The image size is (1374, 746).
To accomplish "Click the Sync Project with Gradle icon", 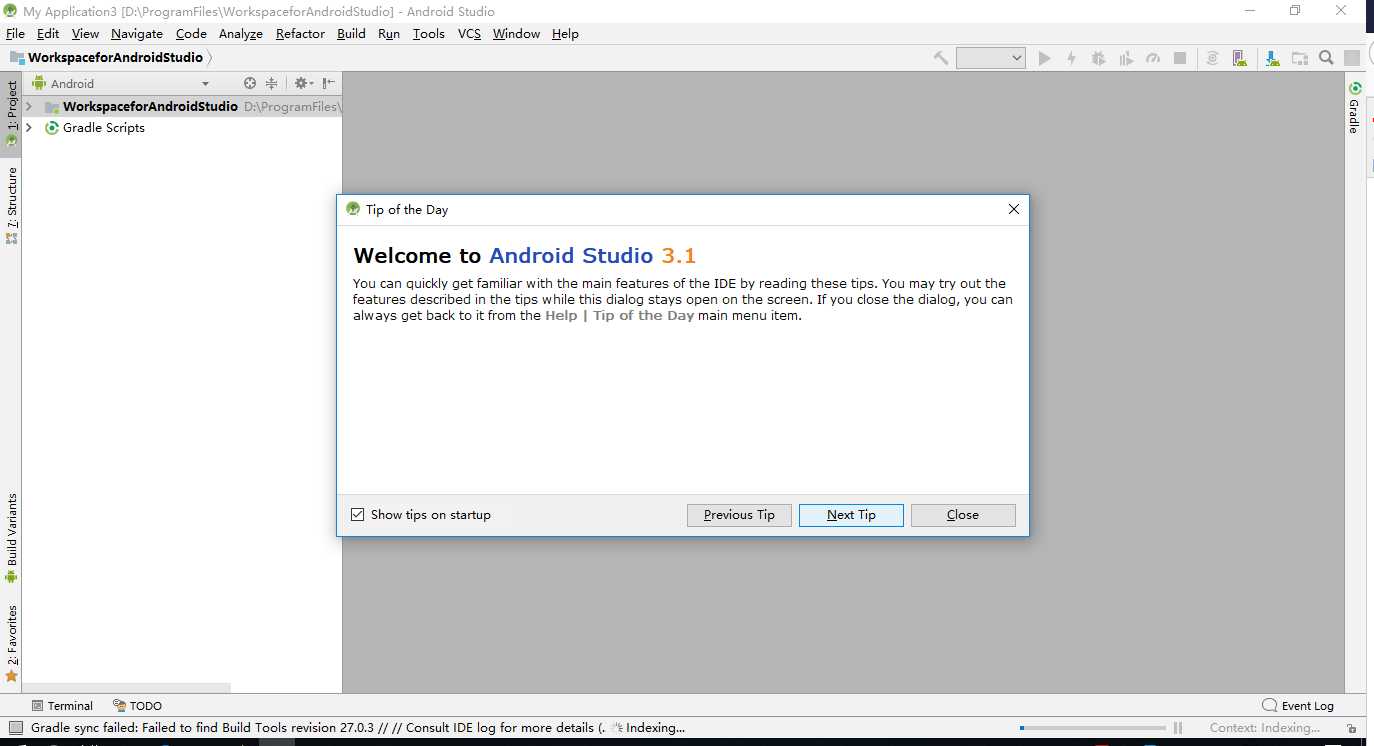I will tap(1212, 58).
